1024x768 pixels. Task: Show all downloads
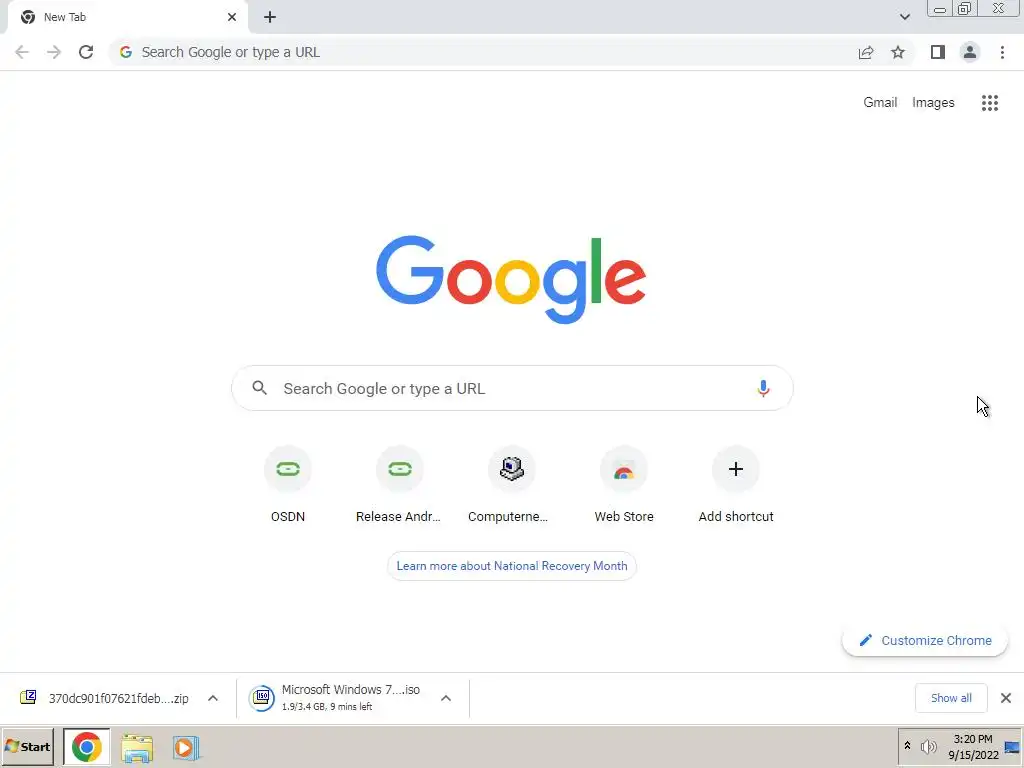[951, 698]
